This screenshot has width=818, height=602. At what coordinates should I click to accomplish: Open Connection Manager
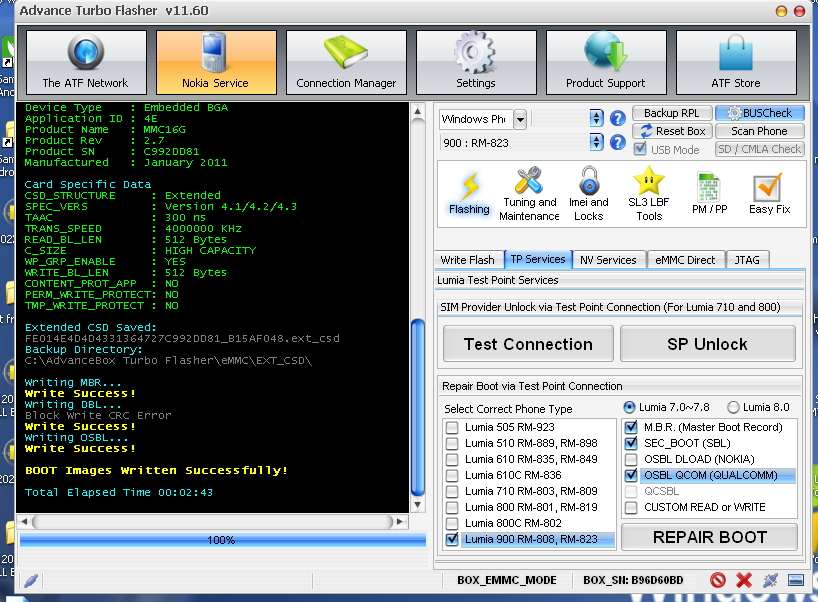[x=346, y=62]
